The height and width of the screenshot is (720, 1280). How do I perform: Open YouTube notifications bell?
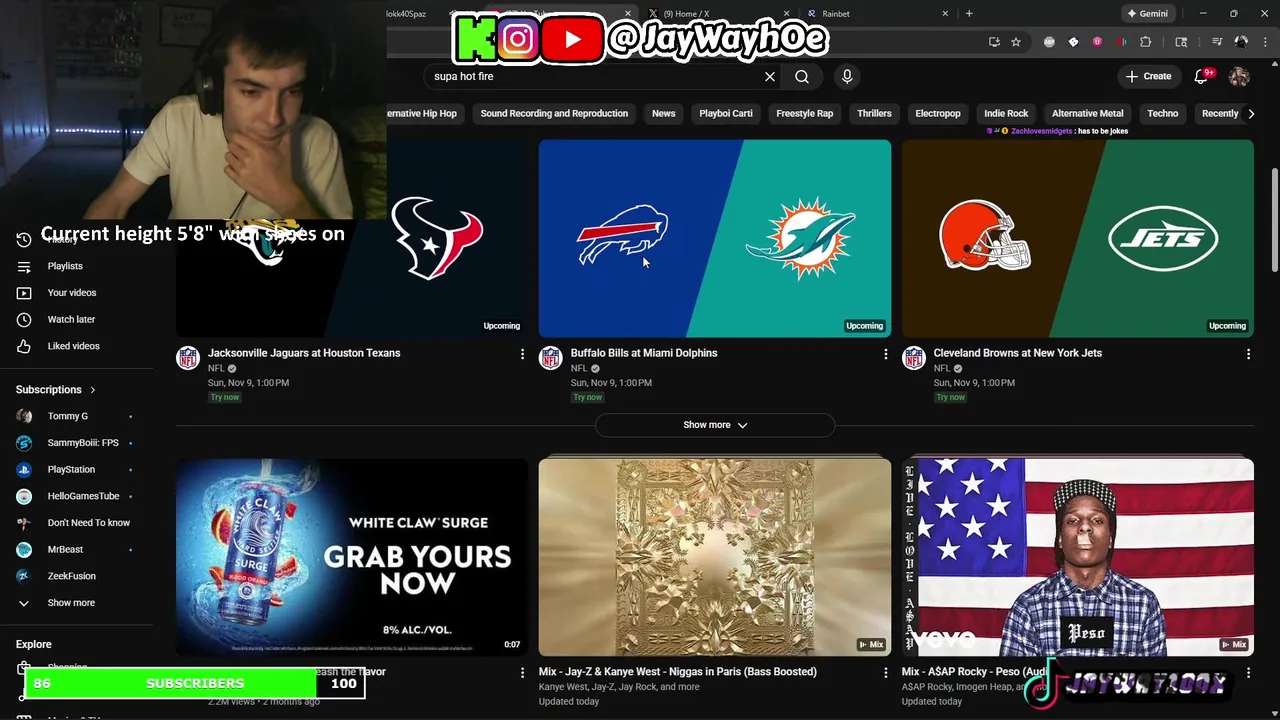click(x=1202, y=76)
